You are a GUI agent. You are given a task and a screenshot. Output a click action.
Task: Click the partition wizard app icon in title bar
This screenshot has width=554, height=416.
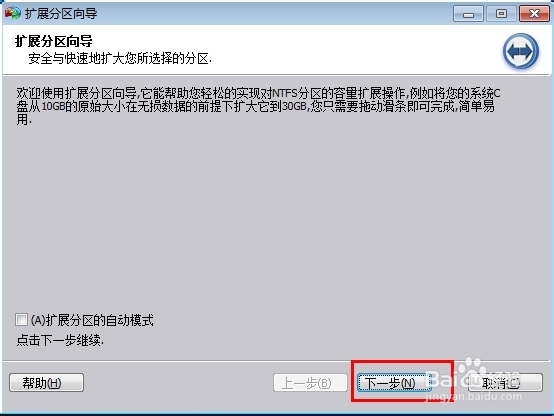pos(13,13)
